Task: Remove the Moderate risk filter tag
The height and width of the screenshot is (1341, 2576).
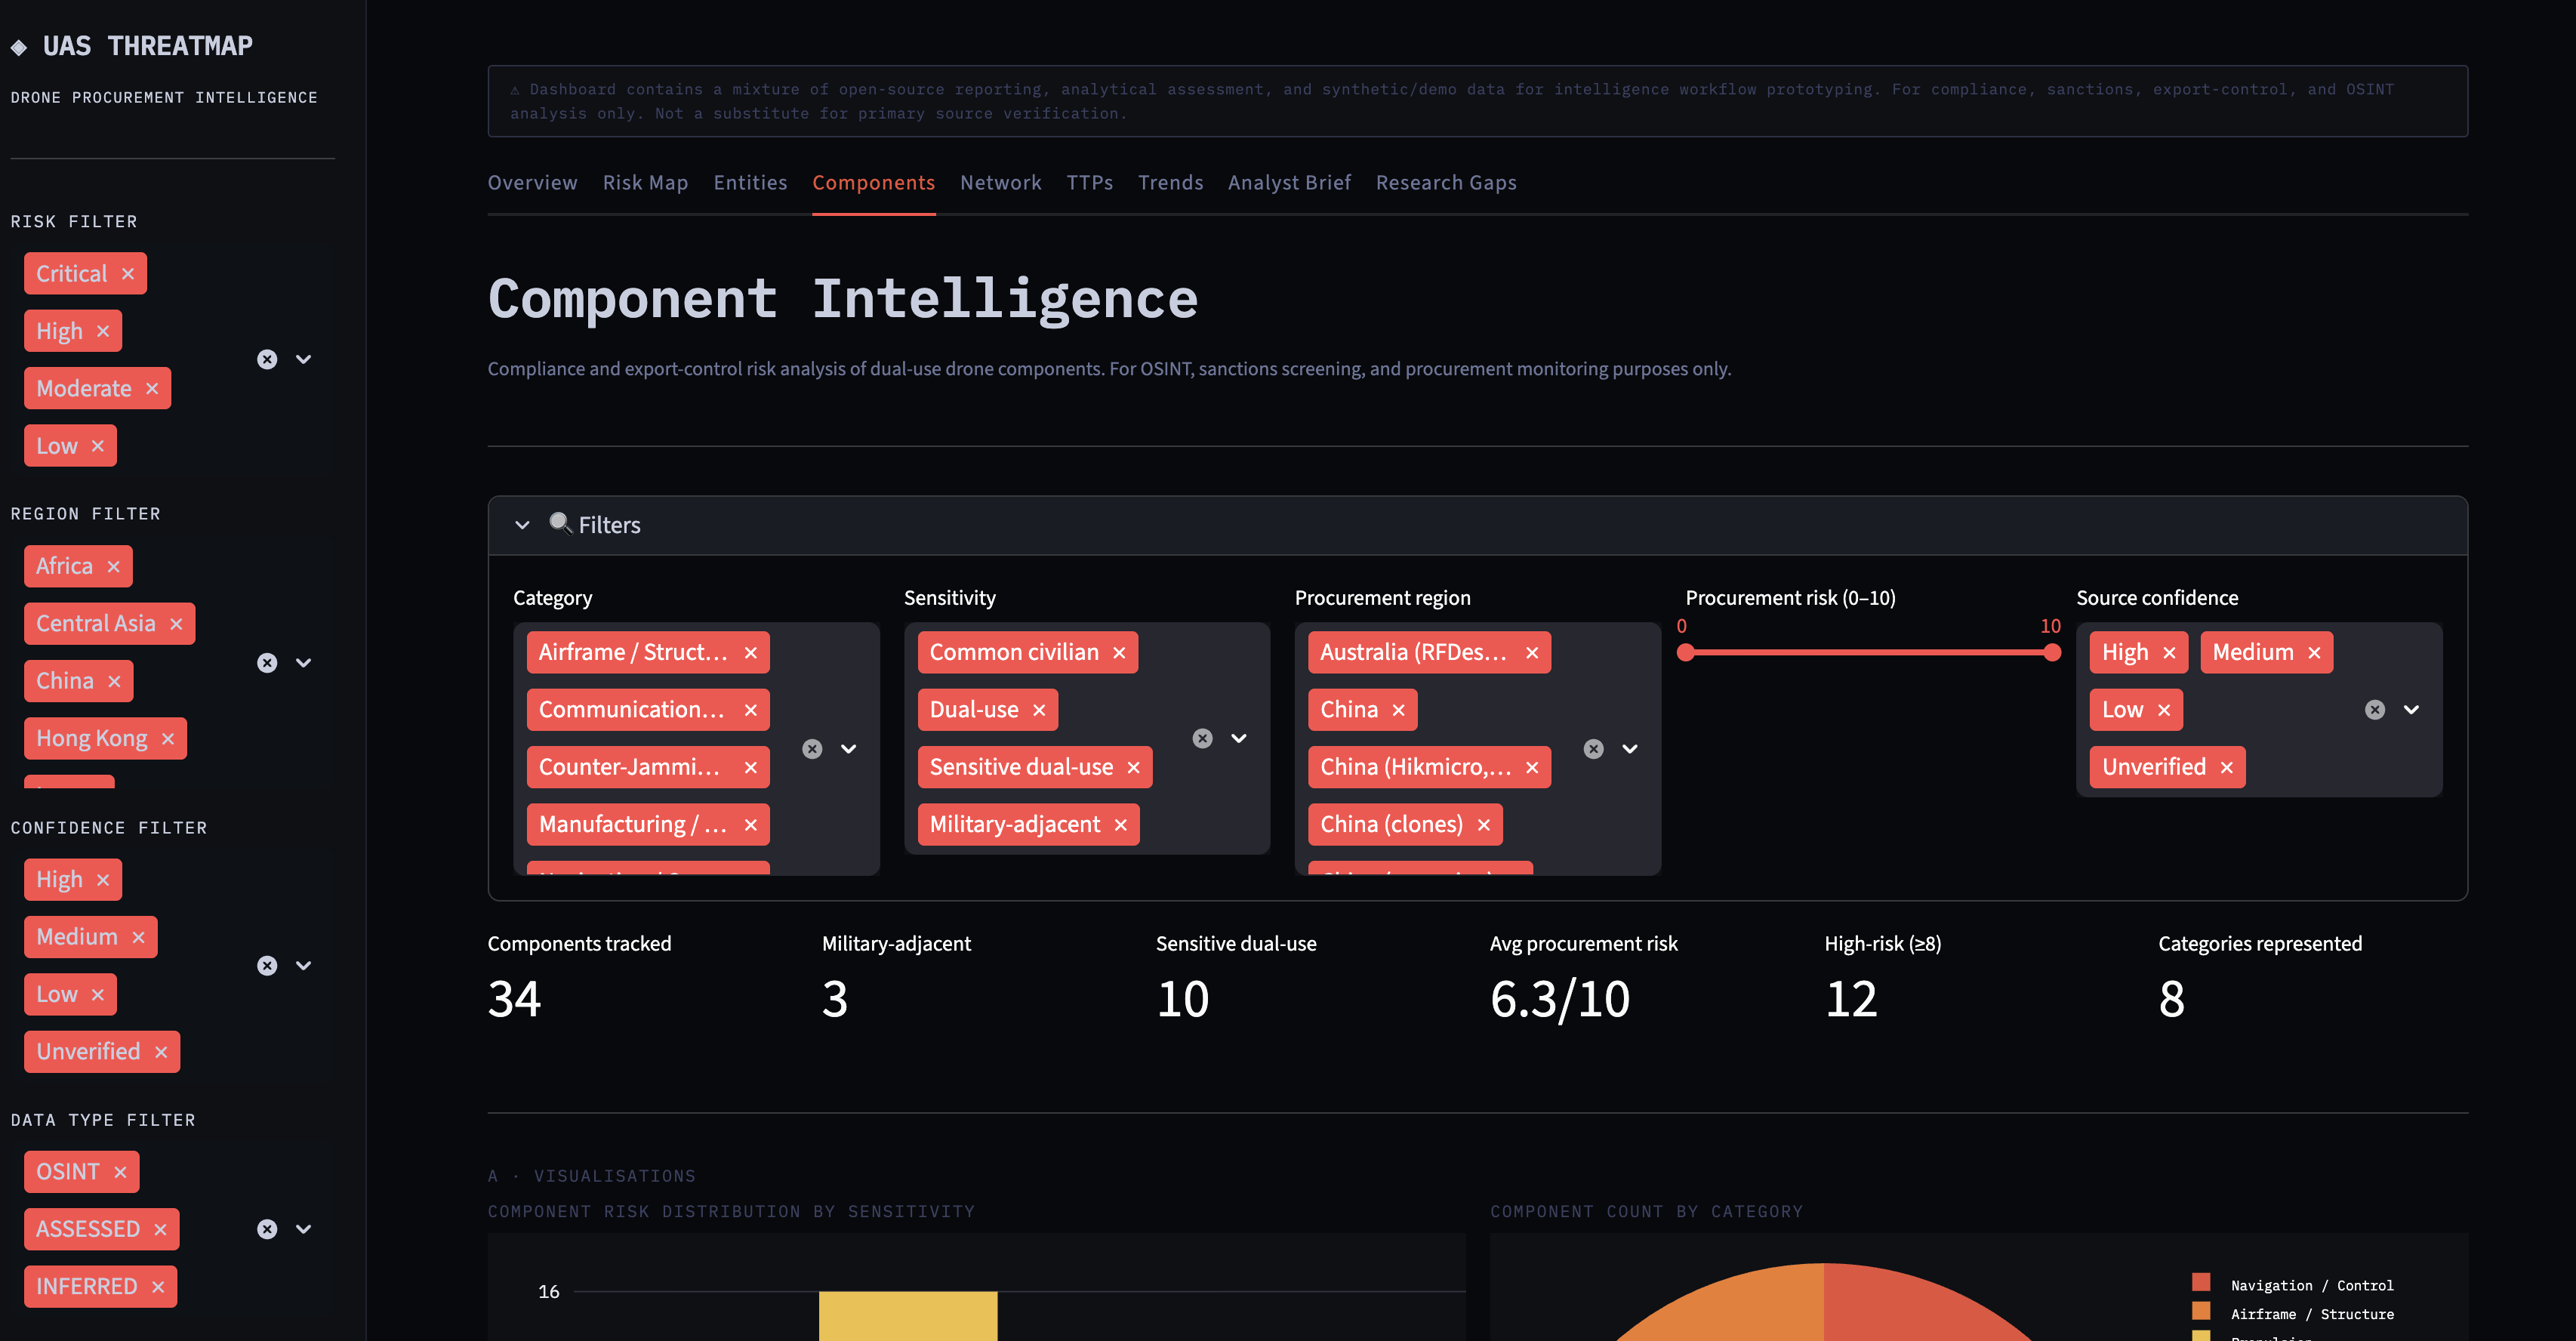Action: (152, 389)
